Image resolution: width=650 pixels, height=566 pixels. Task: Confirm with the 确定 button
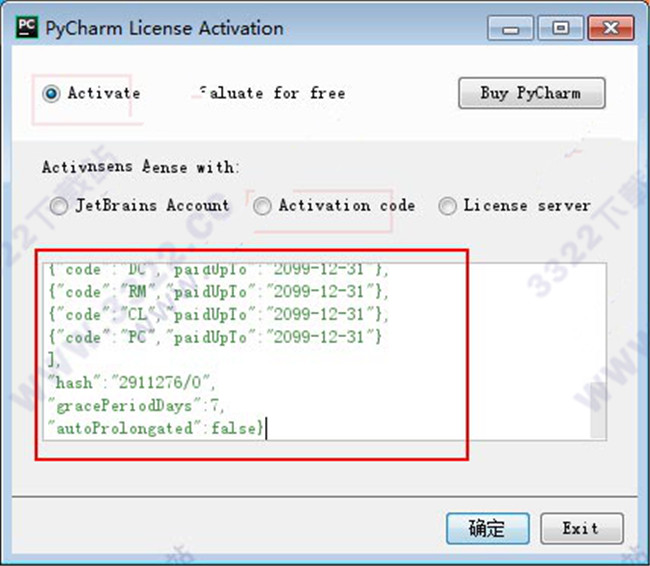coord(488,528)
